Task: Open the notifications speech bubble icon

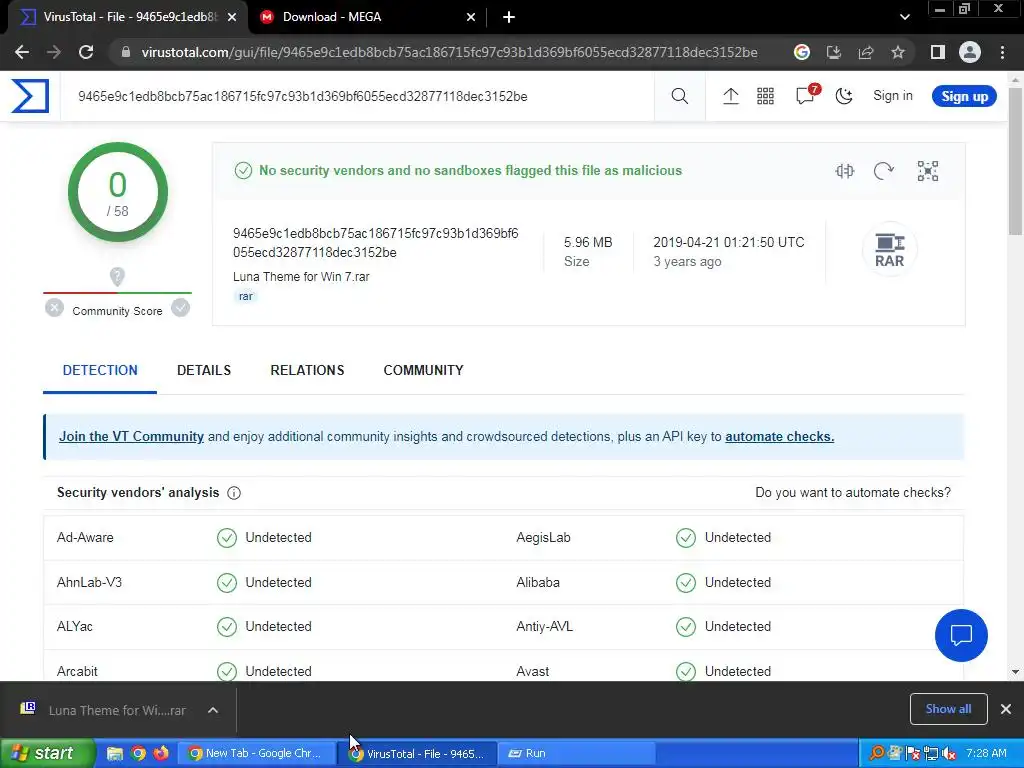Action: click(806, 95)
